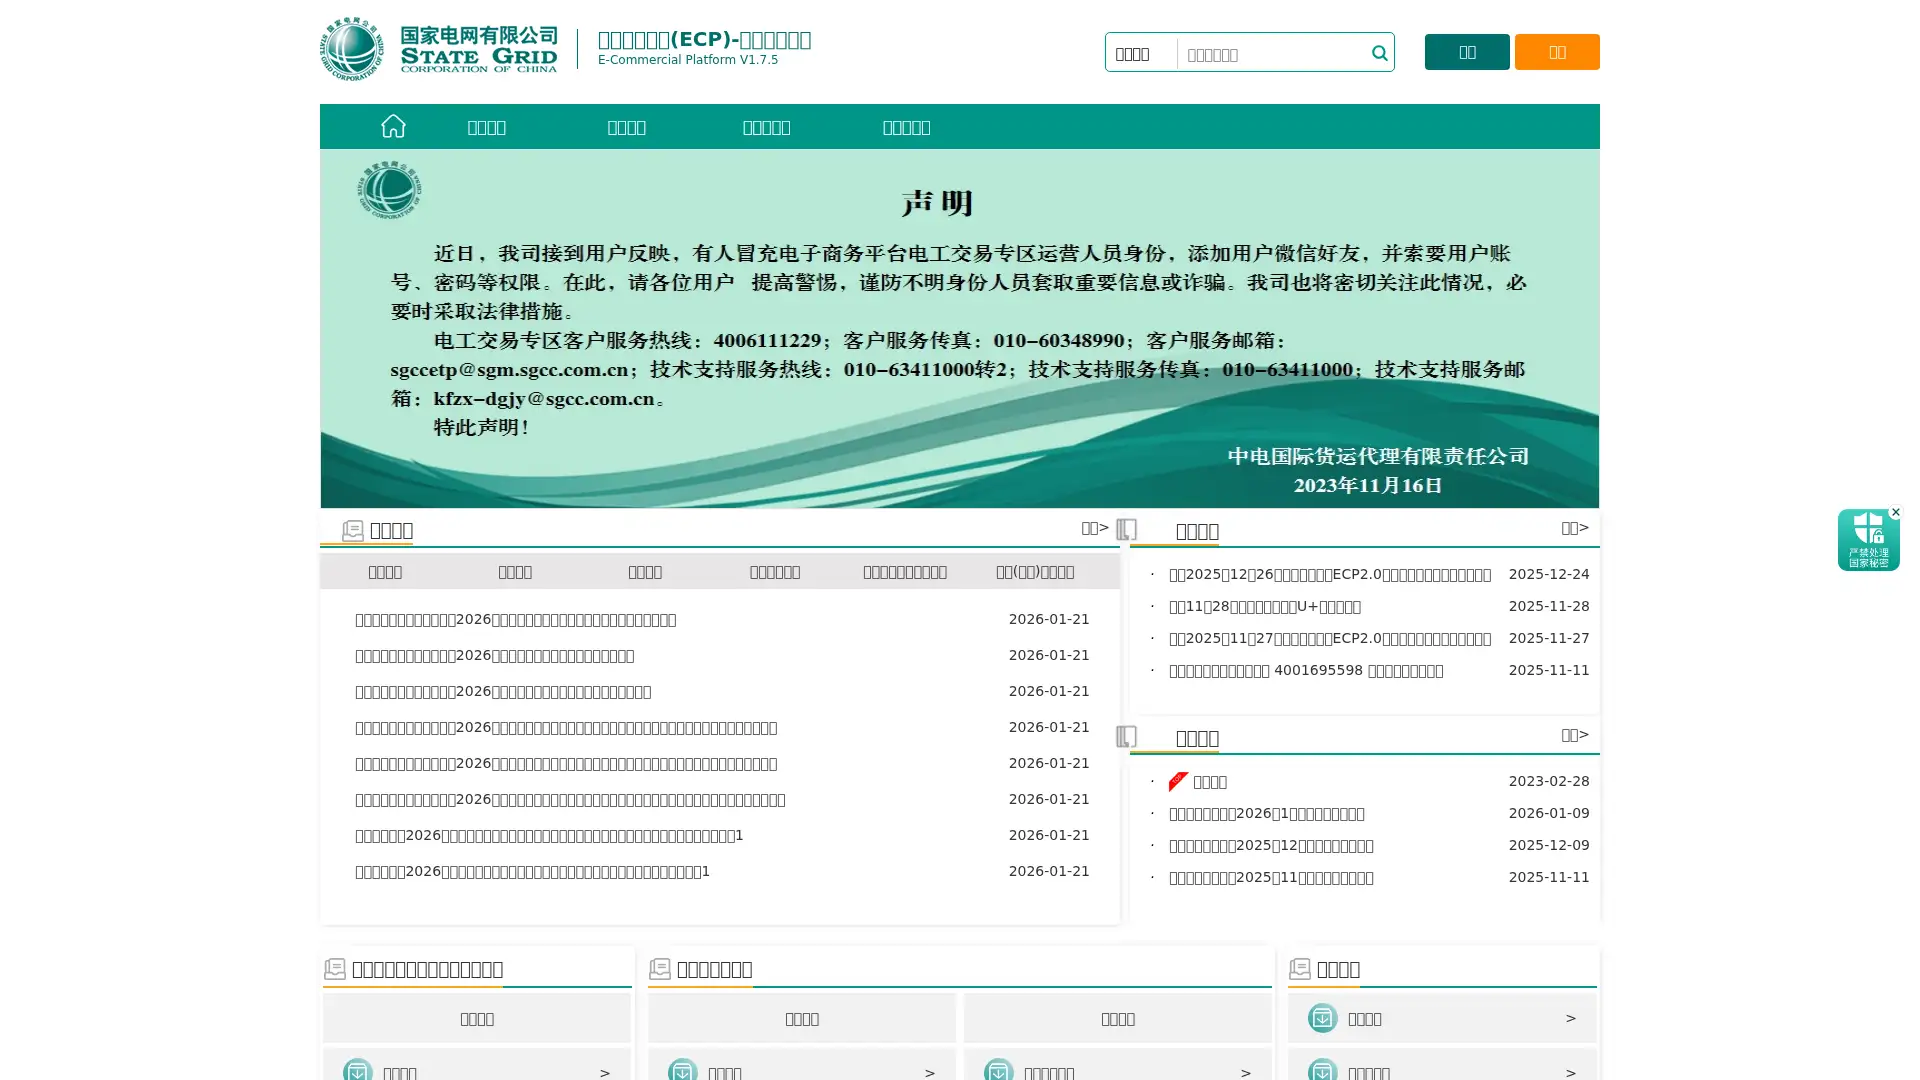Expand the first download entry via its chevron arrow
Image resolution: width=1920 pixels, height=1080 pixels.
pos(604,1071)
